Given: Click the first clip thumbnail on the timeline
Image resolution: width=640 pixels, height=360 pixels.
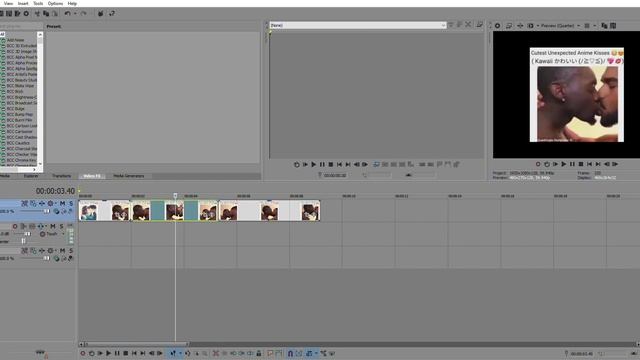Looking at the screenshot, I should point(89,211).
